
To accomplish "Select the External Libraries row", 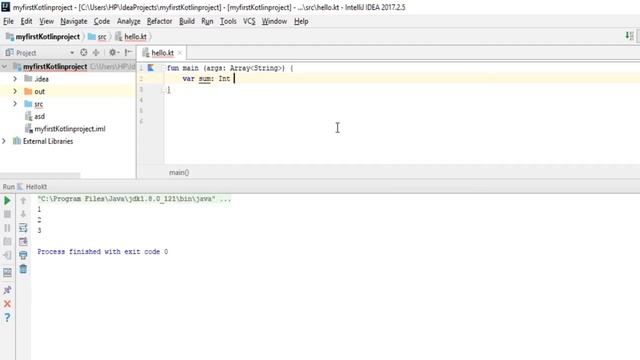I will (68, 141).
